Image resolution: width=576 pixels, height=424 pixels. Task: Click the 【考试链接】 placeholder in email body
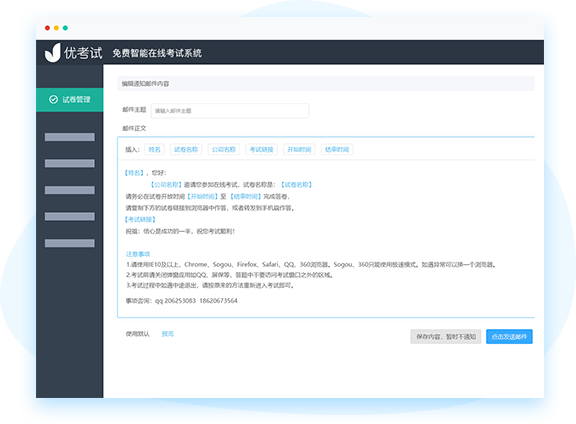tap(140, 219)
